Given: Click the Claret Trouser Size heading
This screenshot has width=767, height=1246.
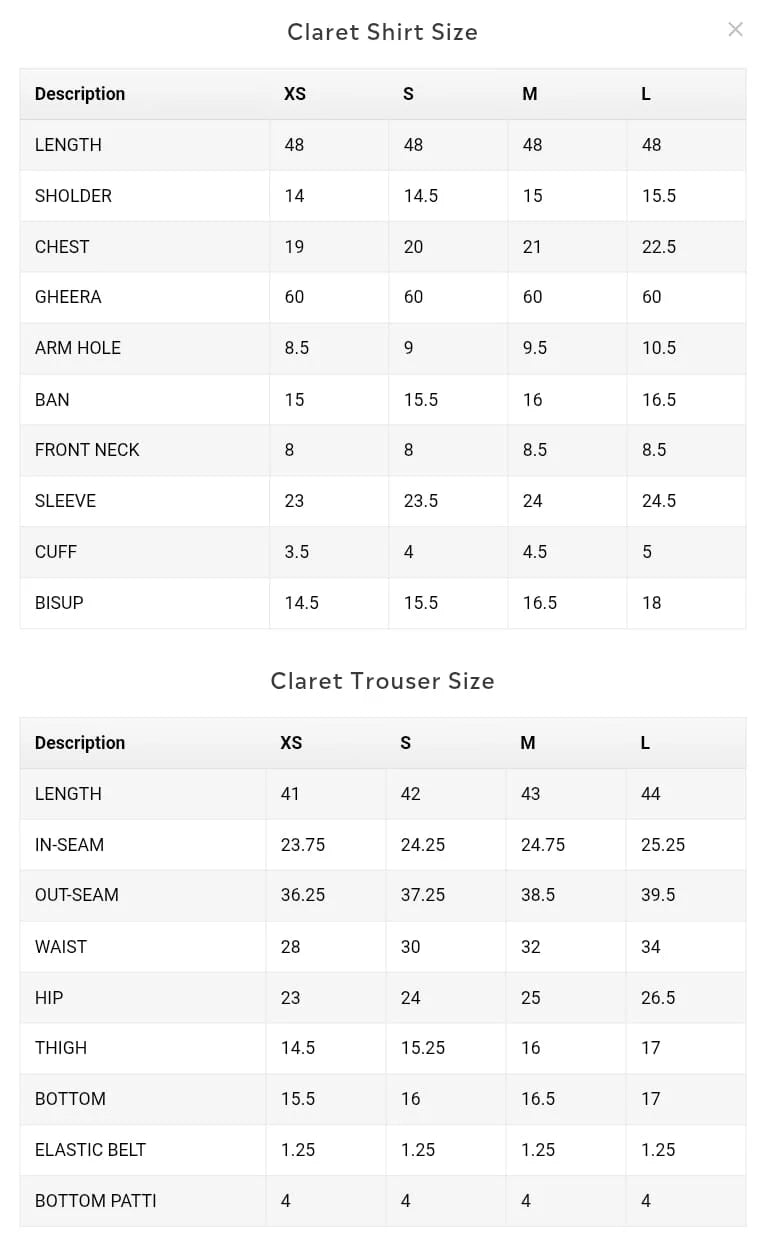Looking at the screenshot, I should click(x=382, y=681).
